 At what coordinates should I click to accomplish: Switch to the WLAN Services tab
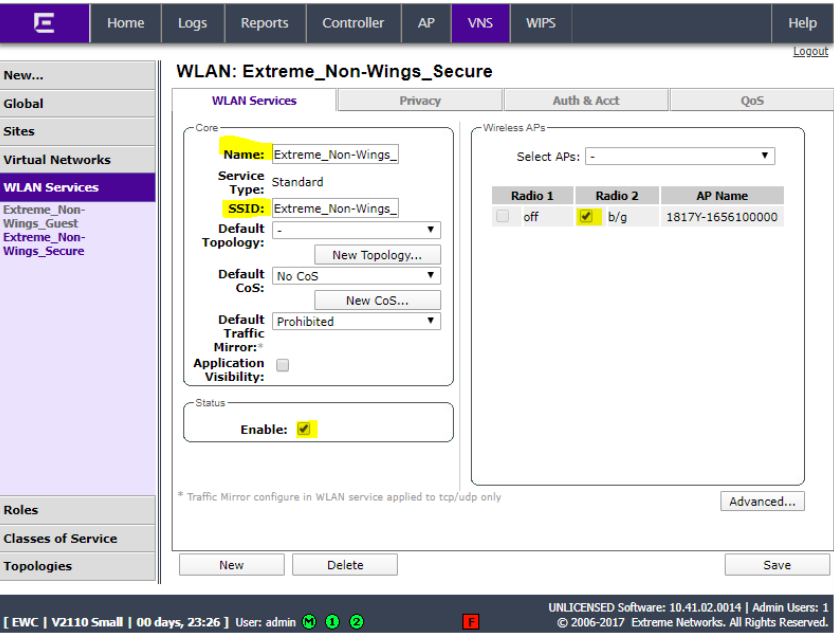(254, 101)
